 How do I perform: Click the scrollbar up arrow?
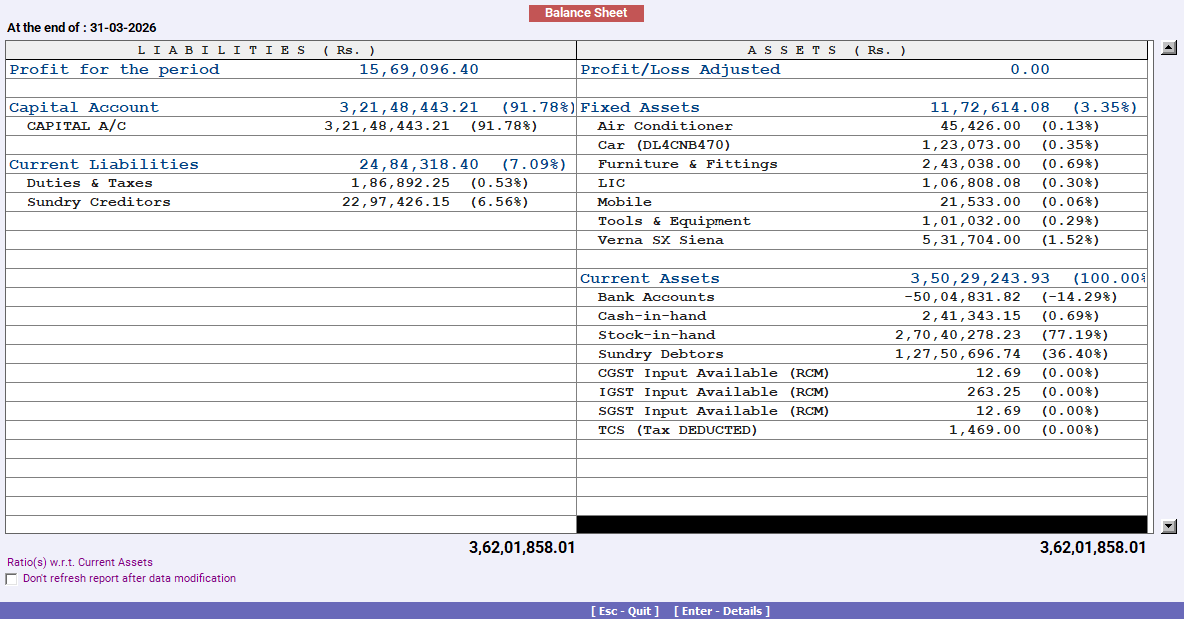click(x=1166, y=46)
